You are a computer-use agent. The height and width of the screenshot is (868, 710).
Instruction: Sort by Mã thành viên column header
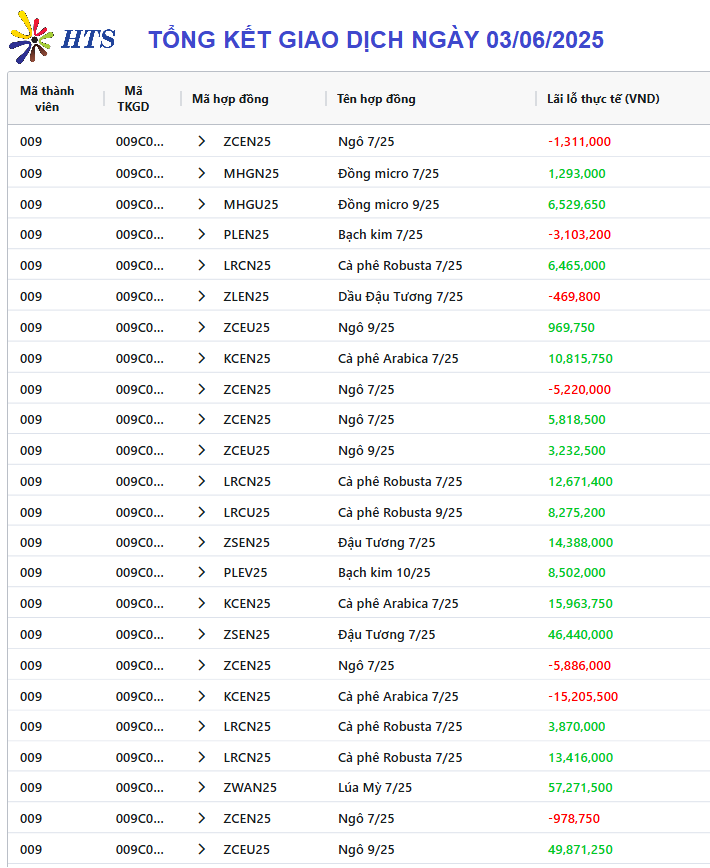[47, 99]
